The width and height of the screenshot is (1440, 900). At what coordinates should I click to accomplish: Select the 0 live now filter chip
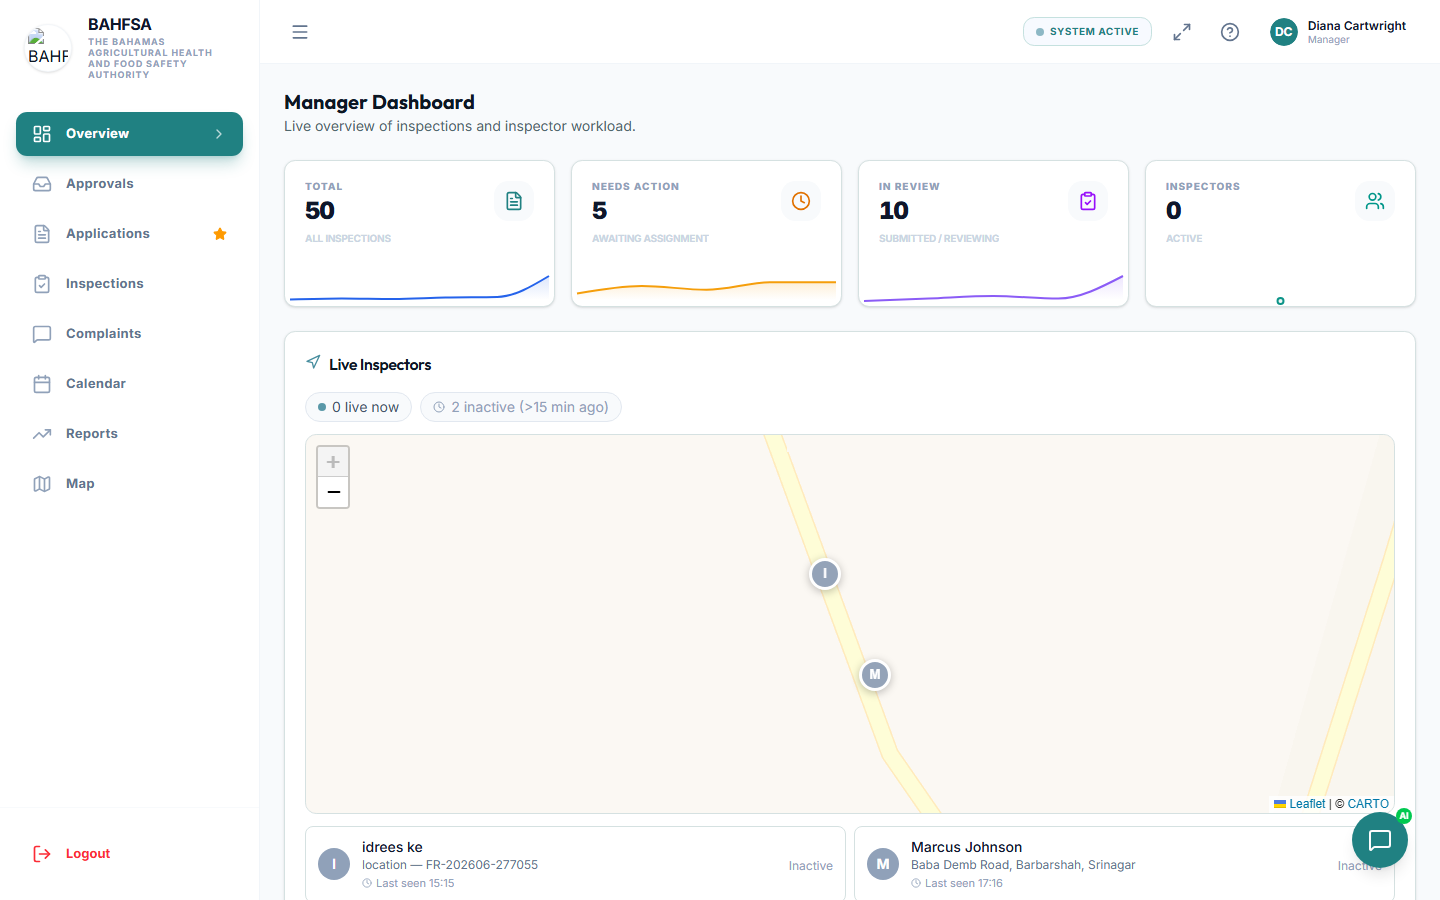[x=358, y=407]
